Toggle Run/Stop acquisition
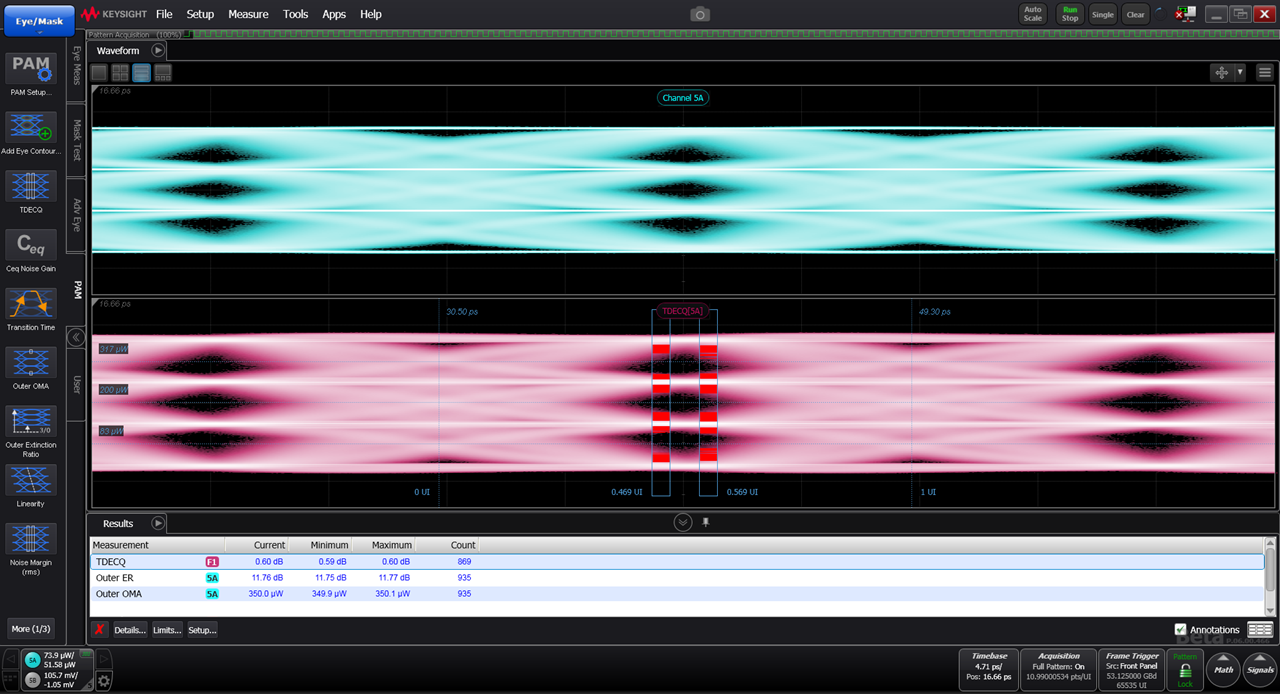This screenshot has width=1280, height=694. [1070, 14]
